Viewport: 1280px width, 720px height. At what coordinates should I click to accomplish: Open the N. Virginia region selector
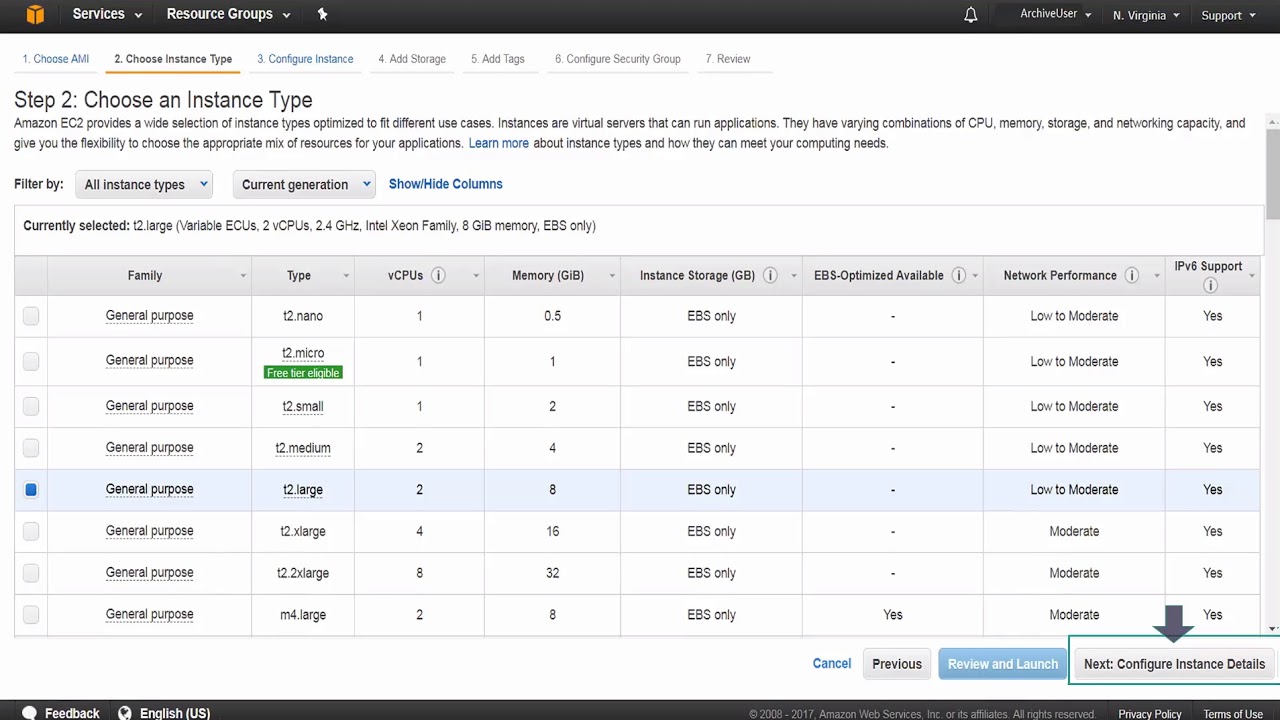pyautogui.click(x=1146, y=15)
